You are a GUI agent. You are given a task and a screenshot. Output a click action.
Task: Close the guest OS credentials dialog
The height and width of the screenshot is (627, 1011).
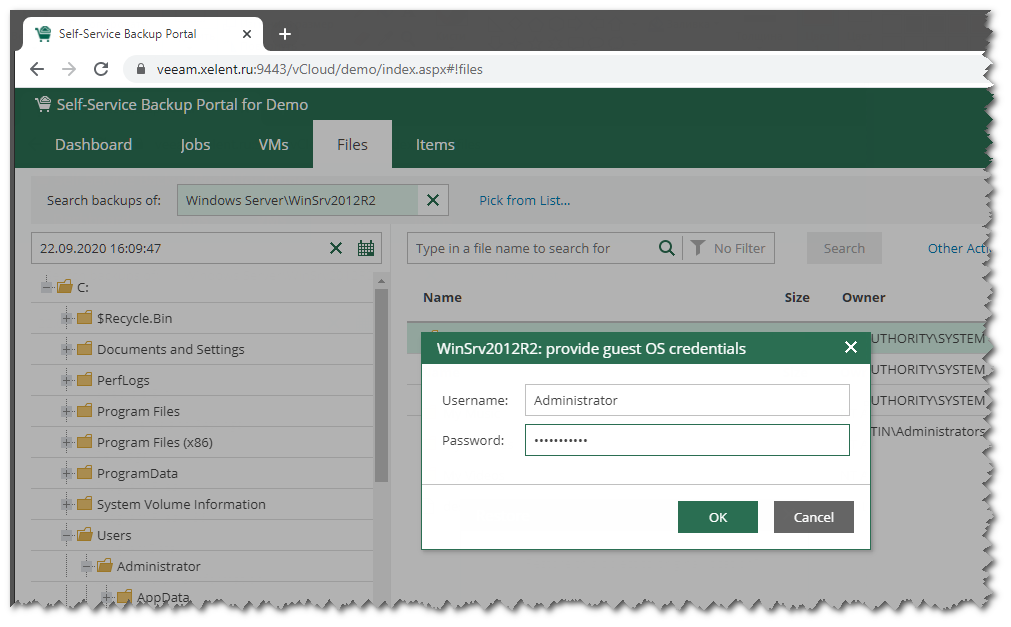[851, 347]
